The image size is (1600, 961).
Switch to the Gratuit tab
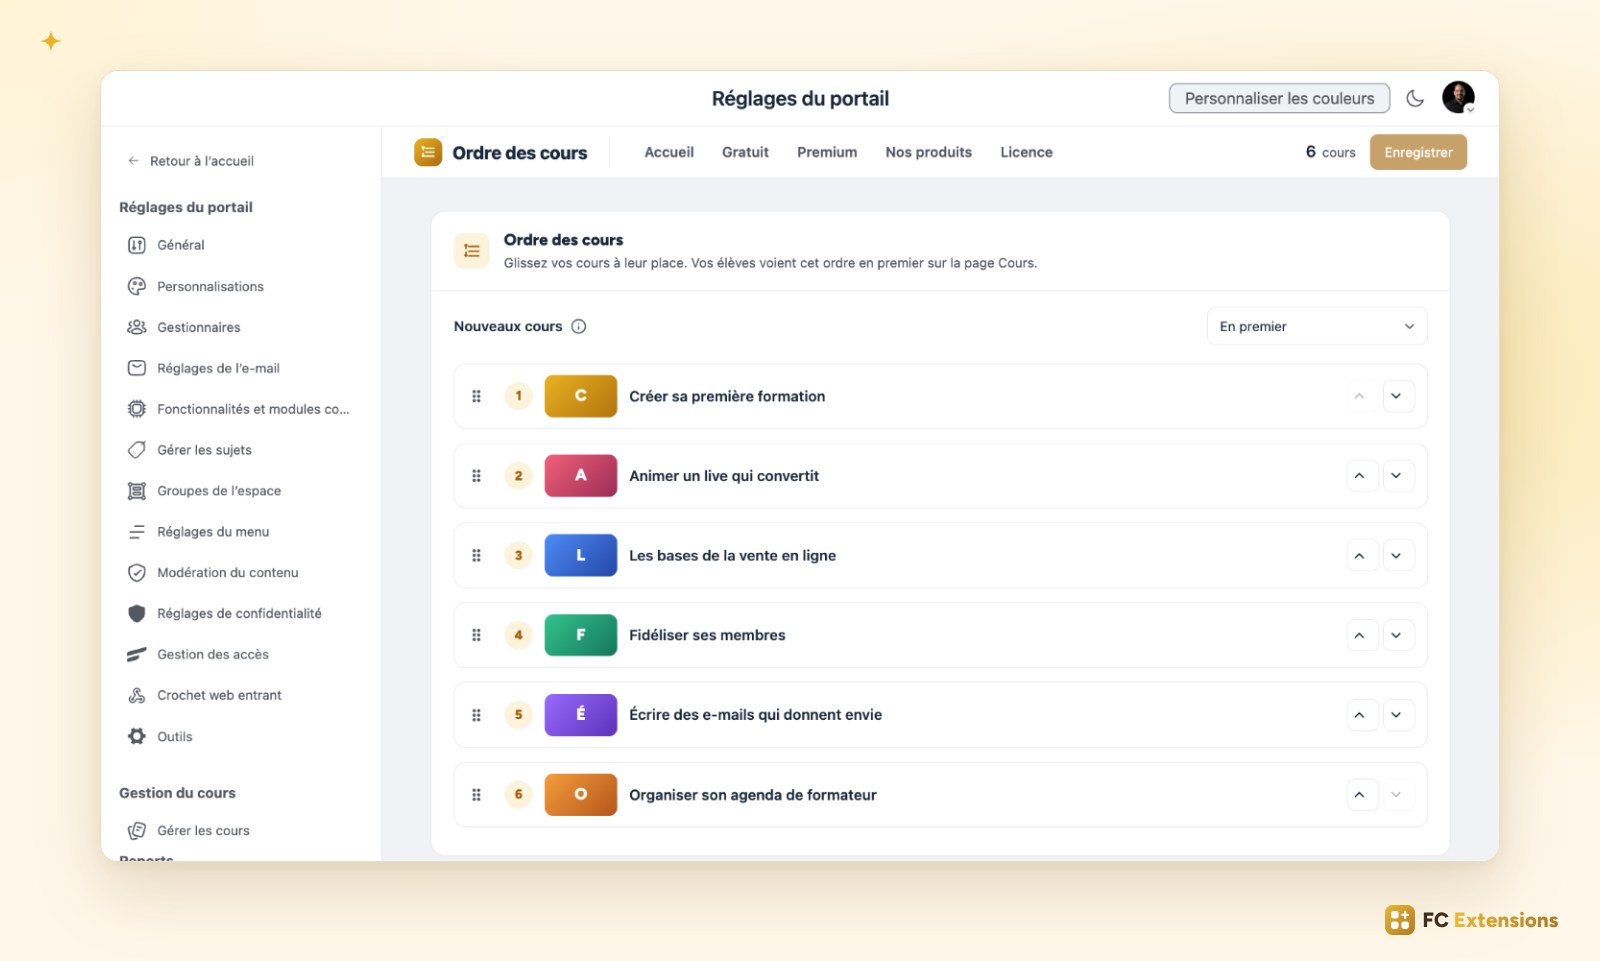[x=745, y=152]
